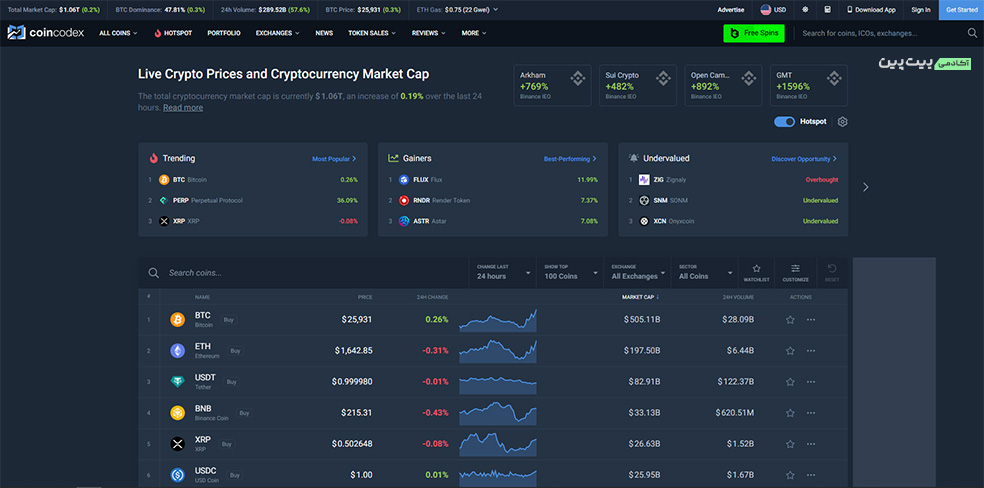Screen dimensions: 984x488
Task: Sort the table by 24H Volume header
Action: pos(738,297)
